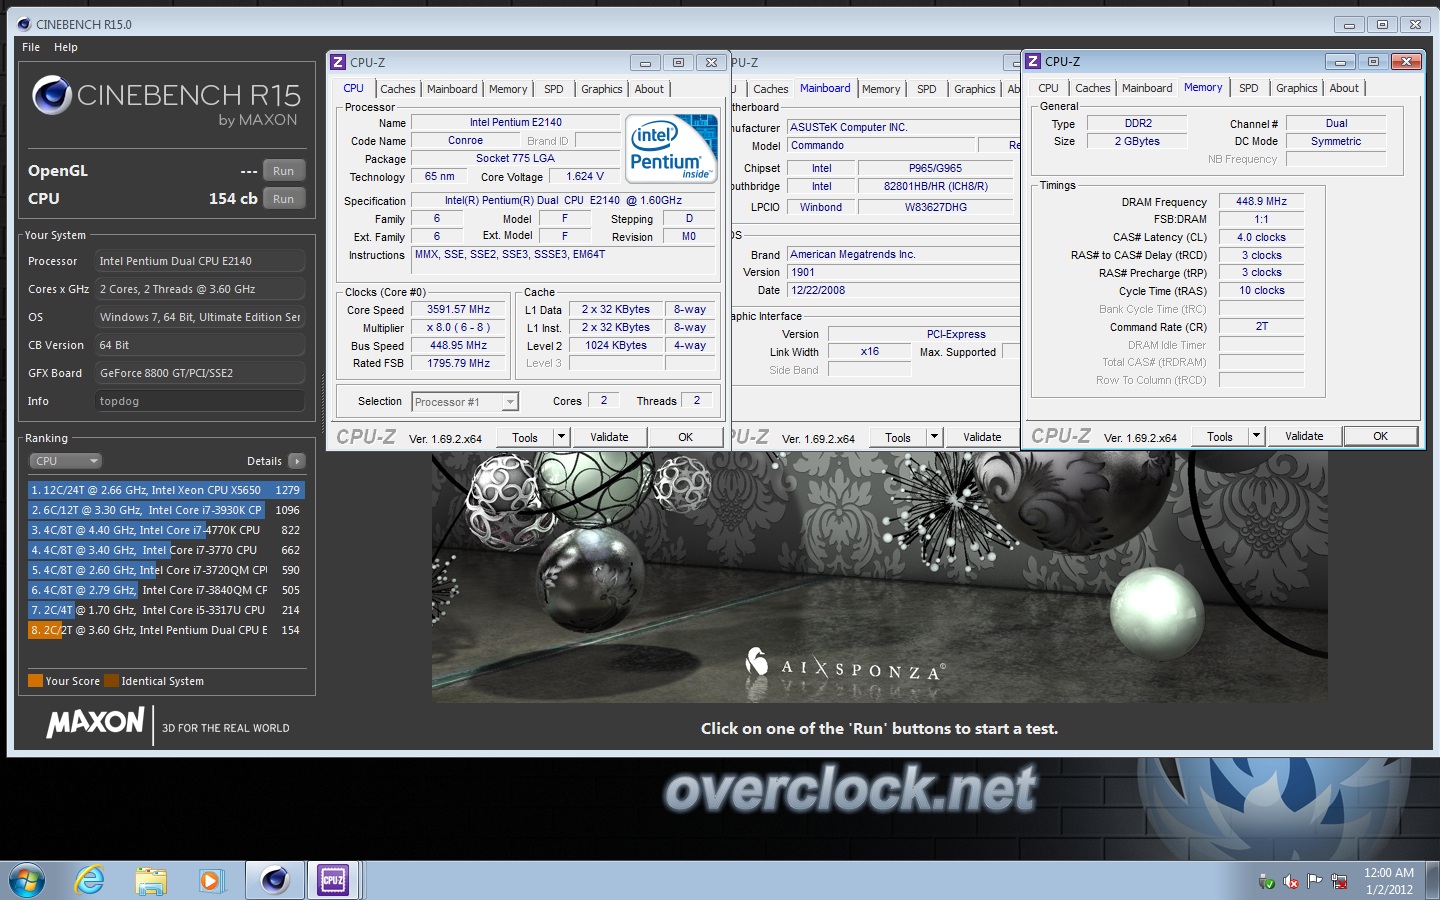Switch to Memory tab in middle CPU-Z window
Screen dimensions: 1440x900
(x=881, y=89)
